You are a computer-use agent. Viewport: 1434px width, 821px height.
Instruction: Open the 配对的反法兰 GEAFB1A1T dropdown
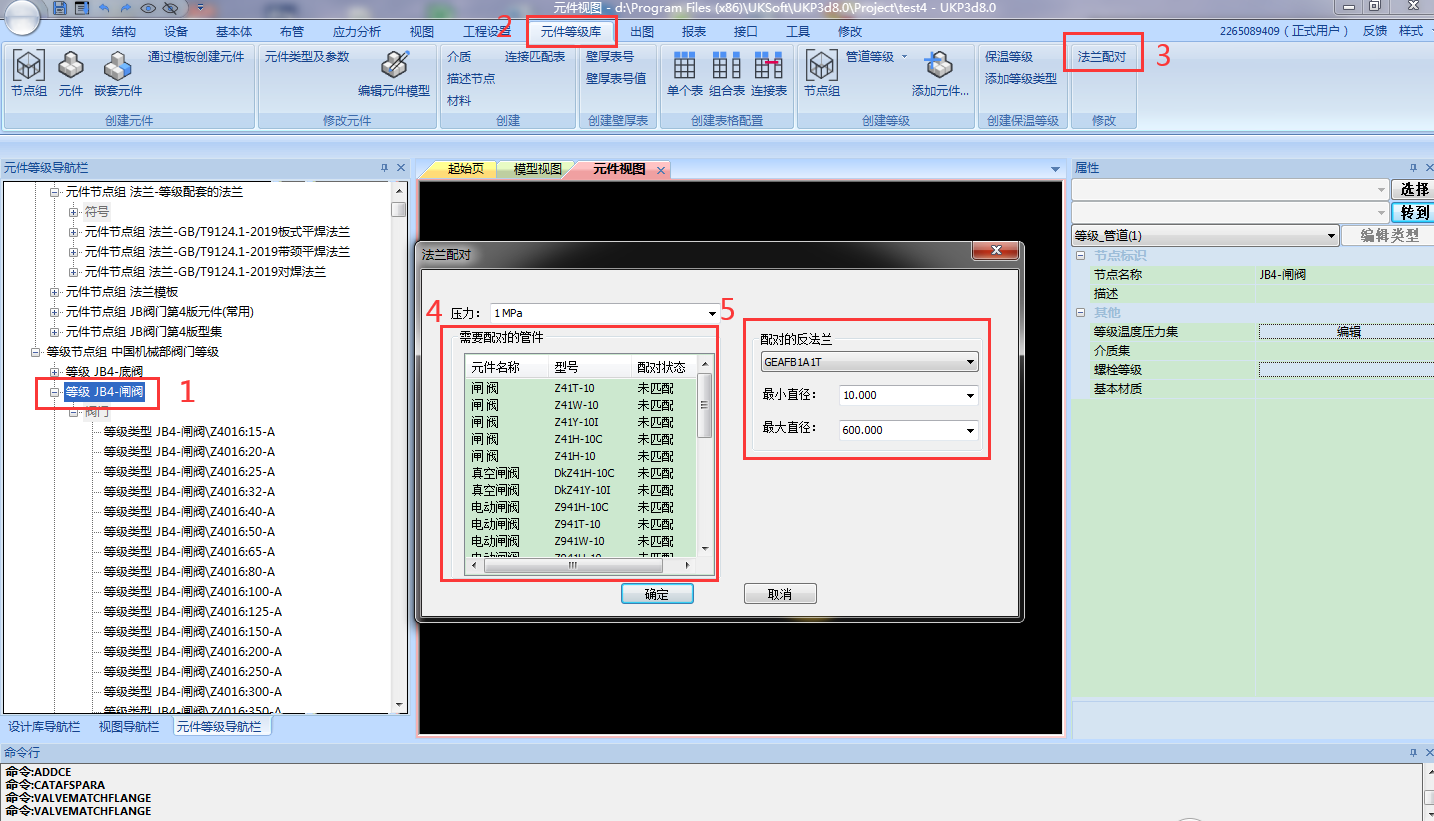point(970,362)
